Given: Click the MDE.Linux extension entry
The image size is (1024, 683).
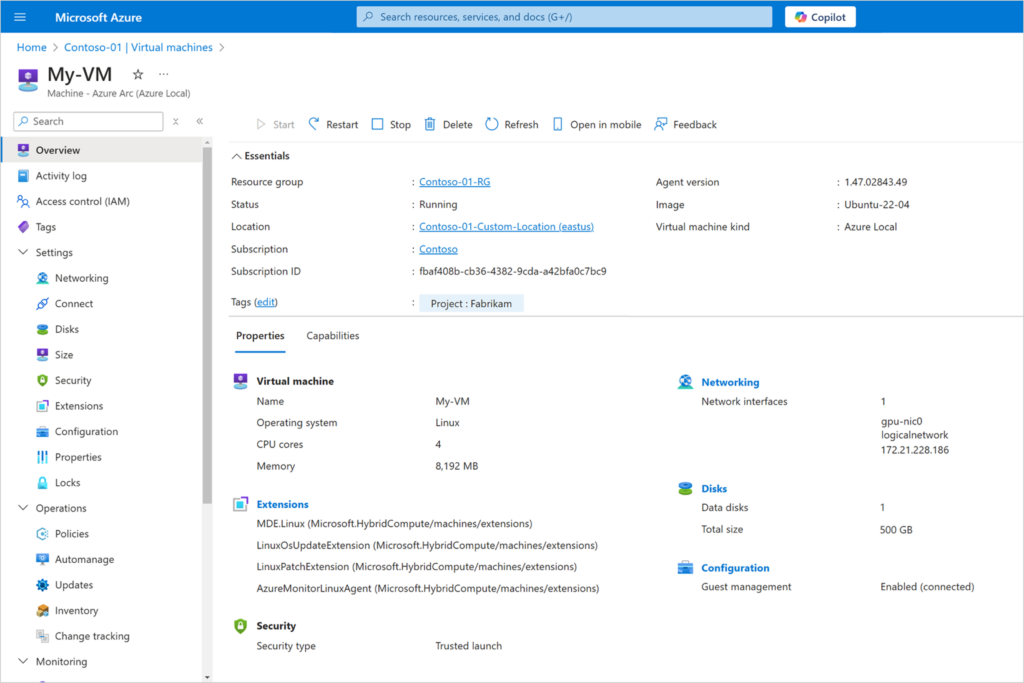Looking at the screenshot, I should pos(394,524).
